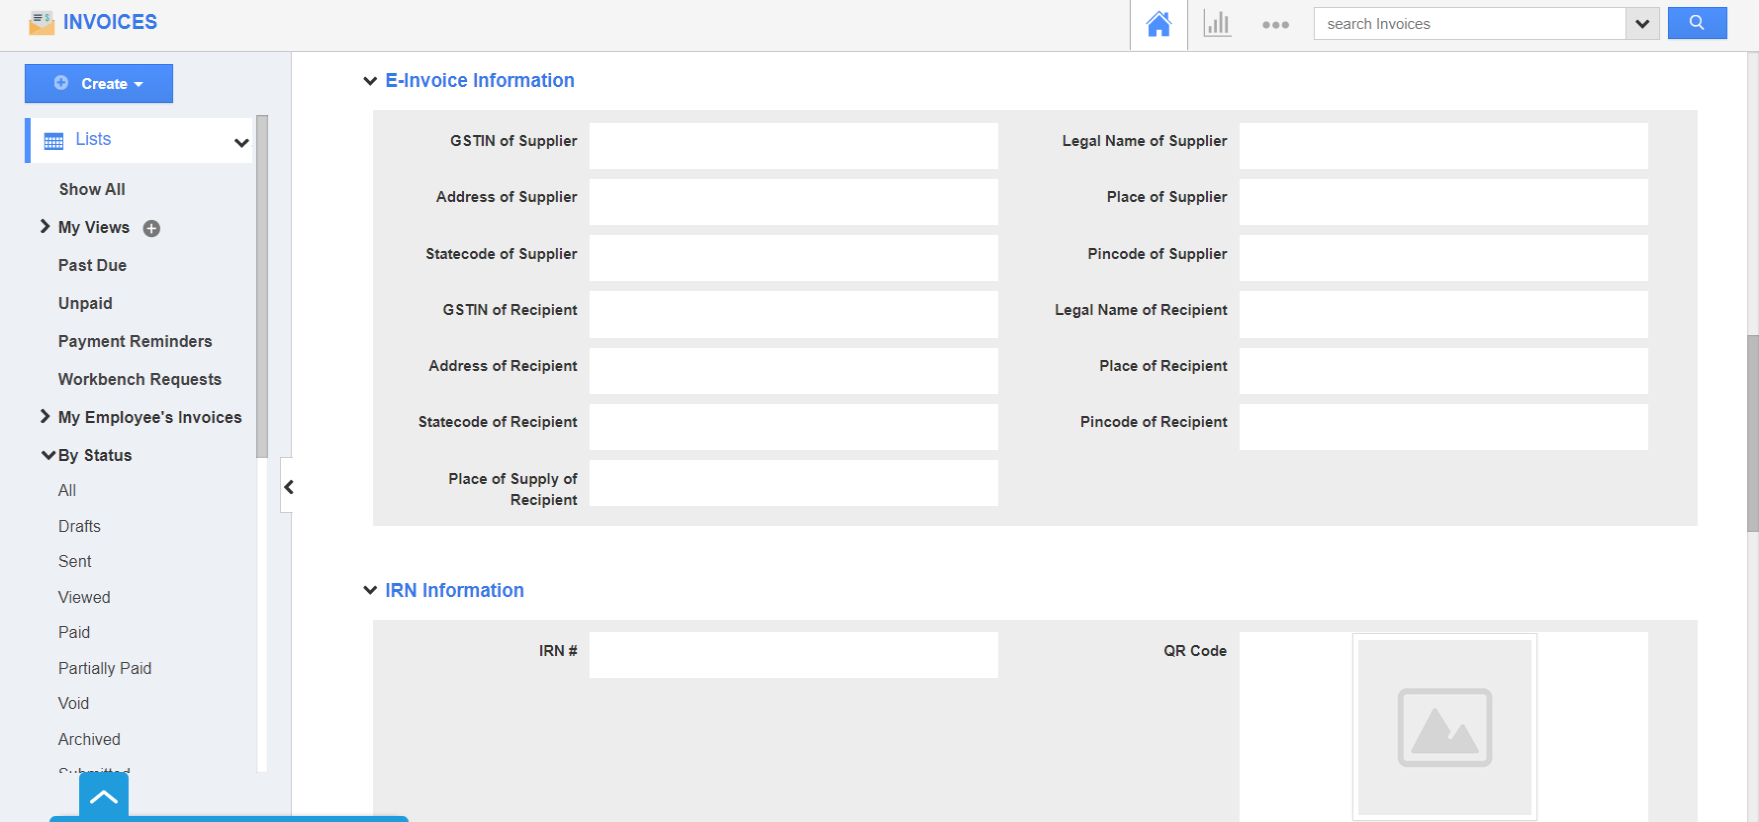Collapse the IRN Information section
Image resolution: width=1759 pixels, height=822 pixels.
pyautogui.click(x=370, y=591)
